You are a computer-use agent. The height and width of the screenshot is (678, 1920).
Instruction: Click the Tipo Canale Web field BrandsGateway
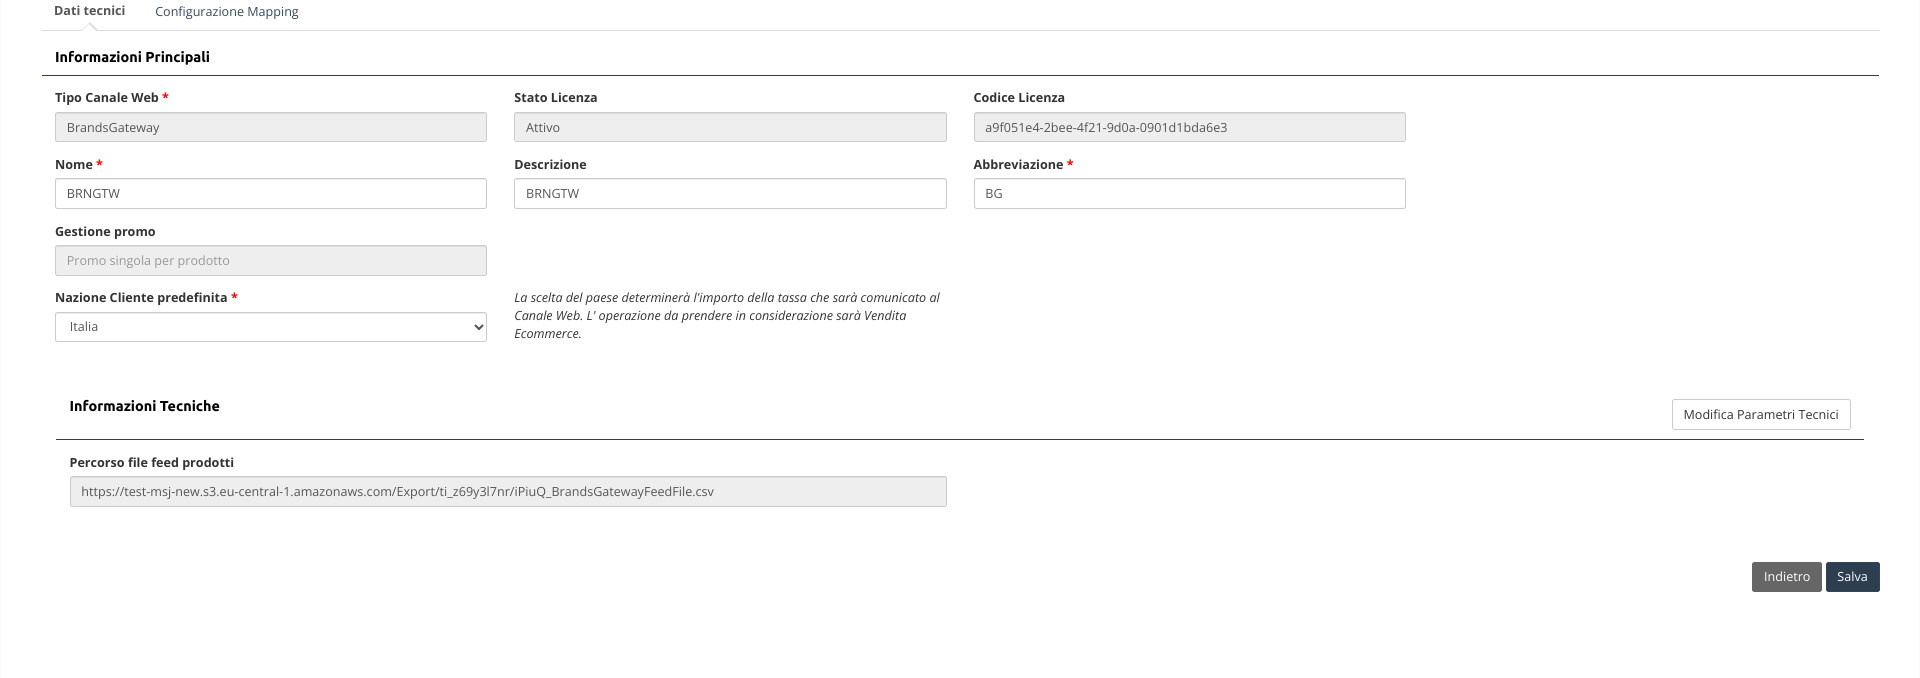coord(271,127)
